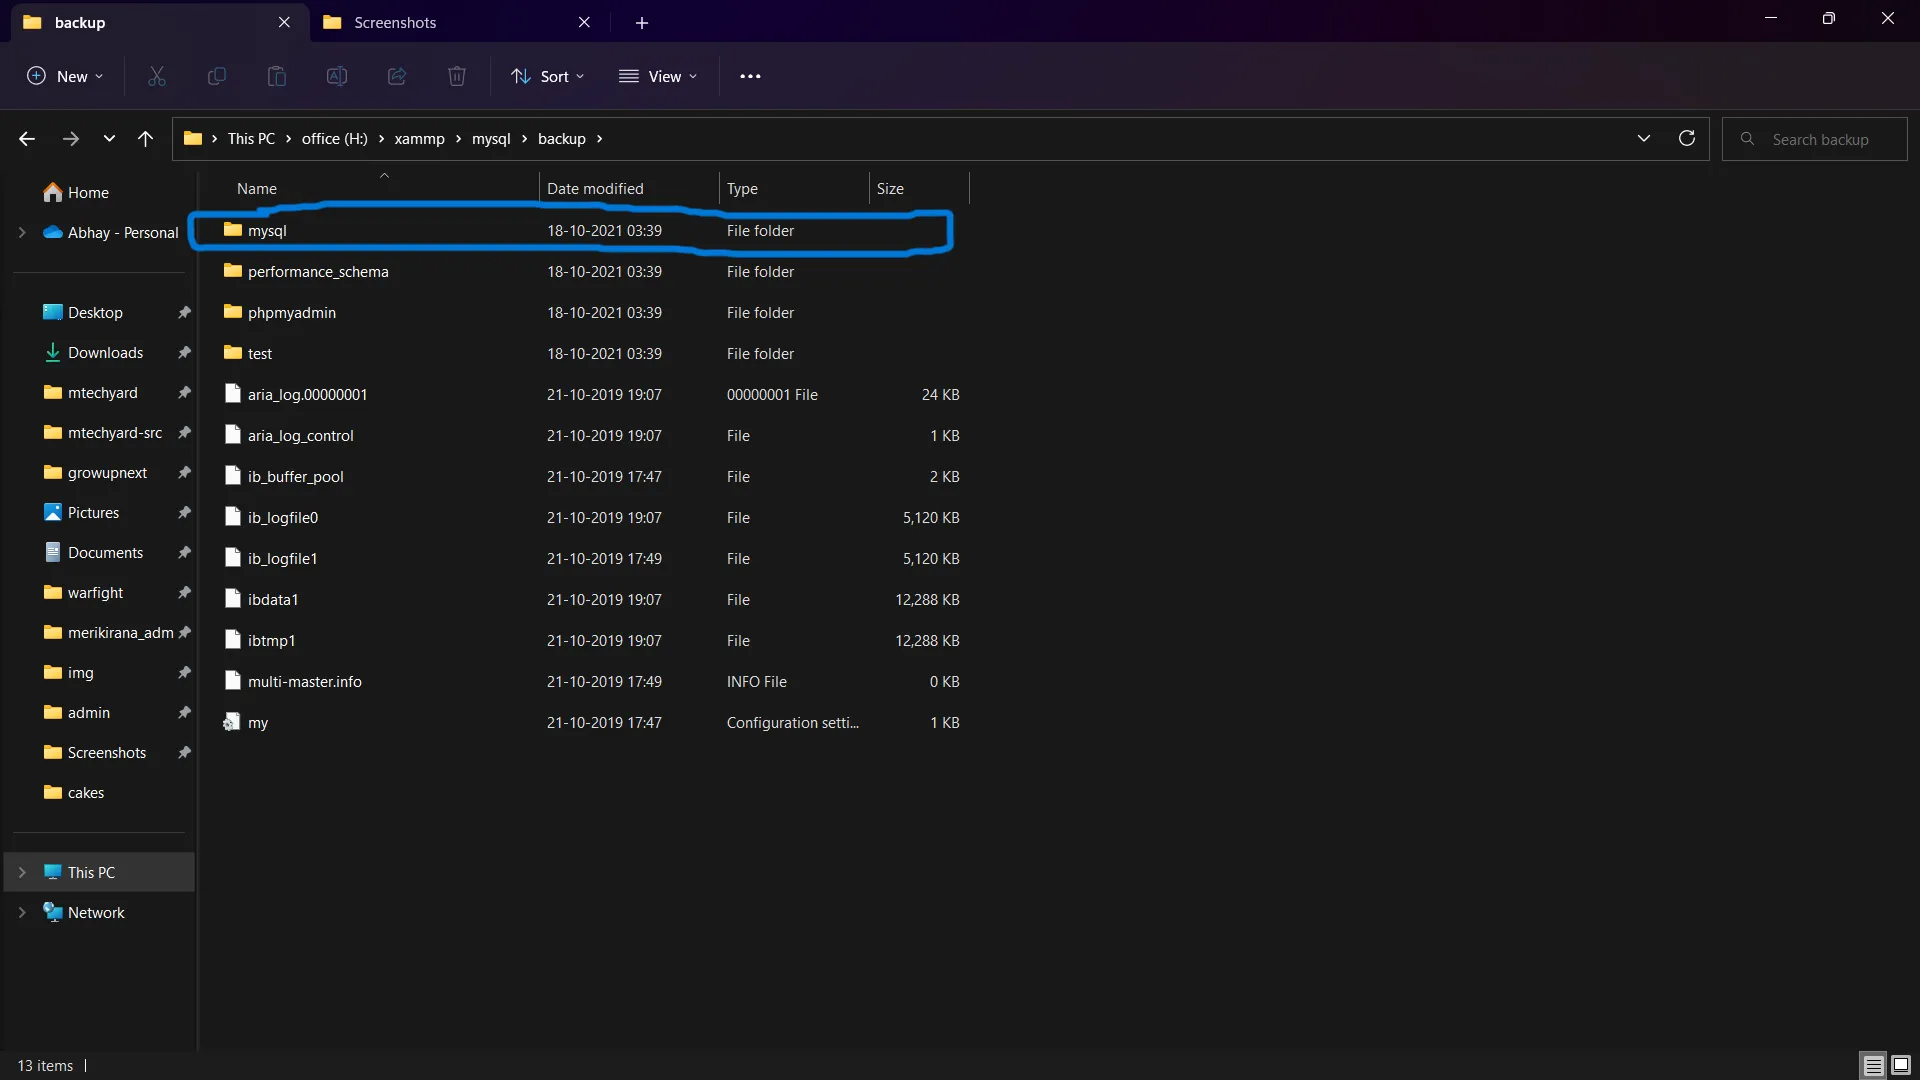Image resolution: width=1920 pixels, height=1080 pixels.
Task: Open a new tab with plus button
Action: coord(642,22)
